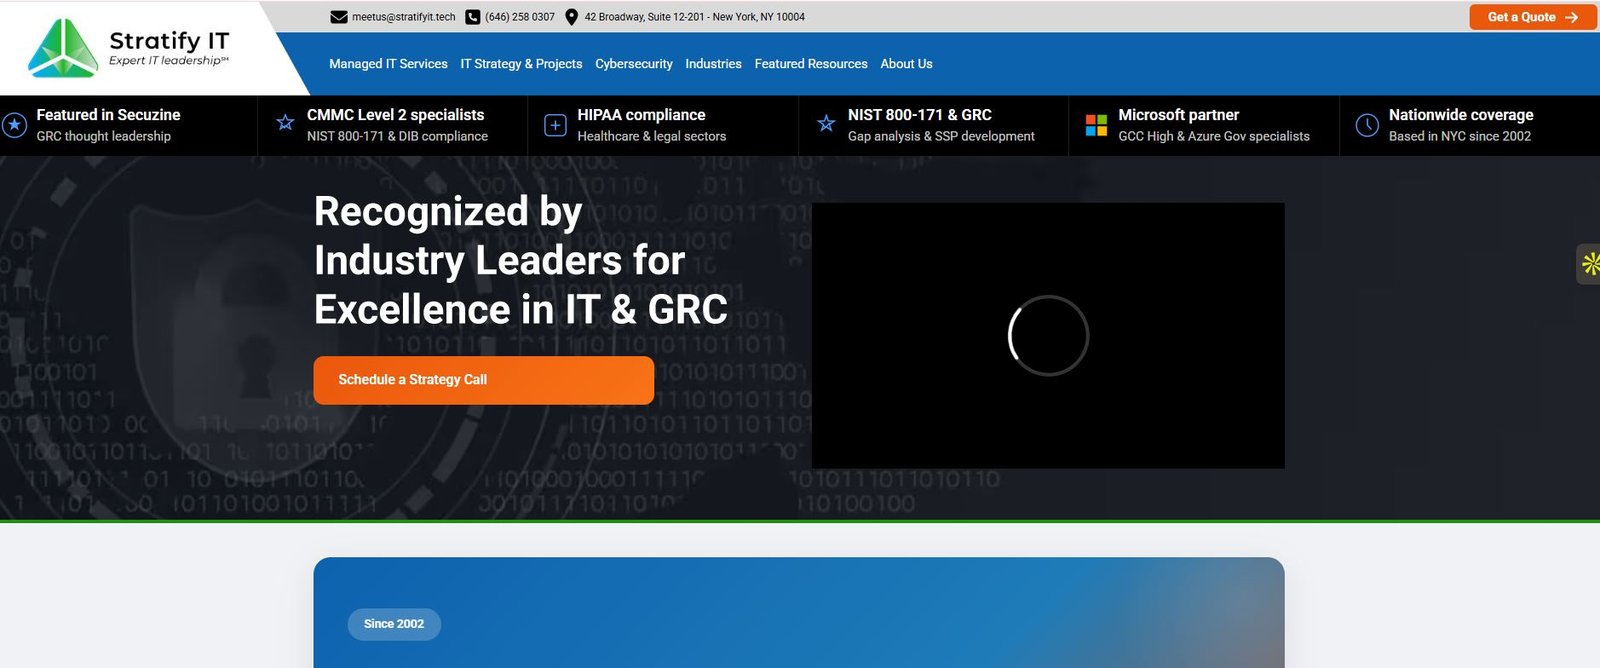Click the envelope email icon
The image size is (1600, 668).
(339, 17)
